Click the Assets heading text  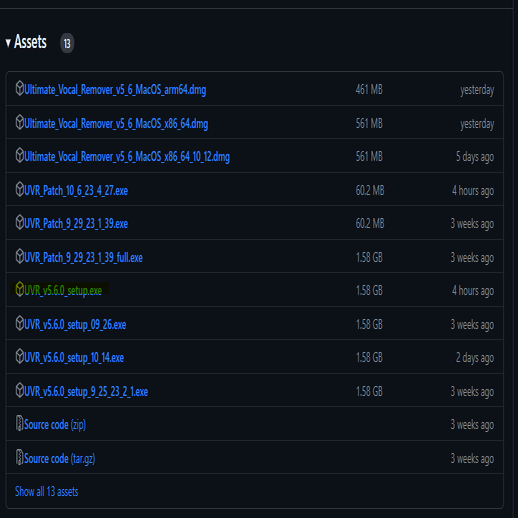click(30, 42)
